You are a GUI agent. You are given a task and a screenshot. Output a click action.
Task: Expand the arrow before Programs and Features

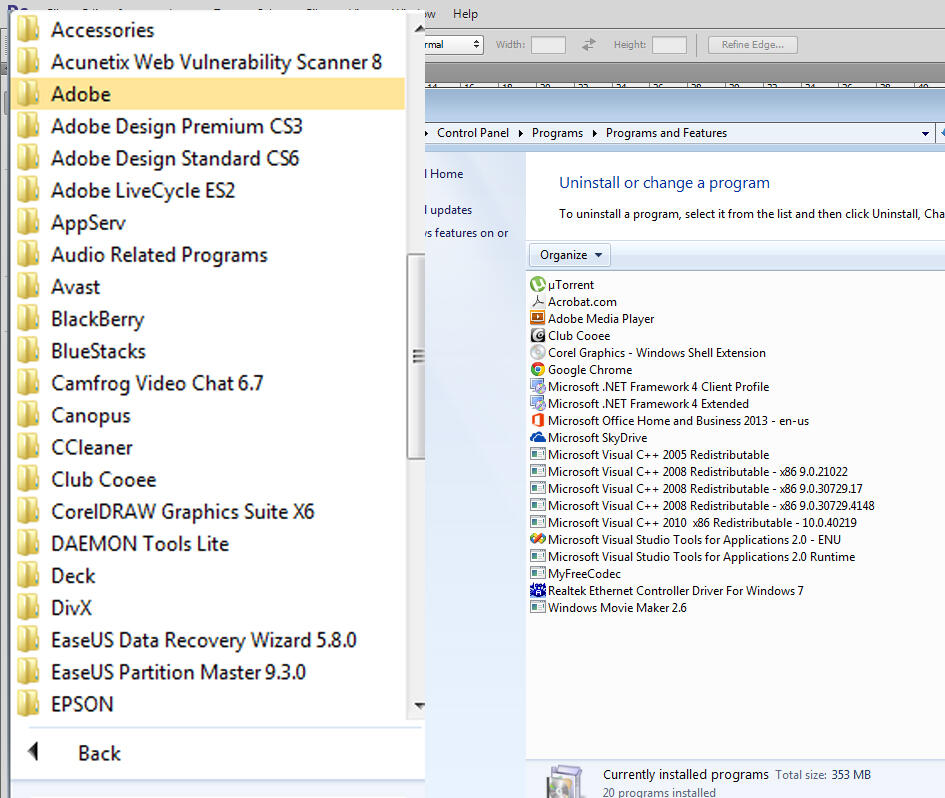[595, 133]
